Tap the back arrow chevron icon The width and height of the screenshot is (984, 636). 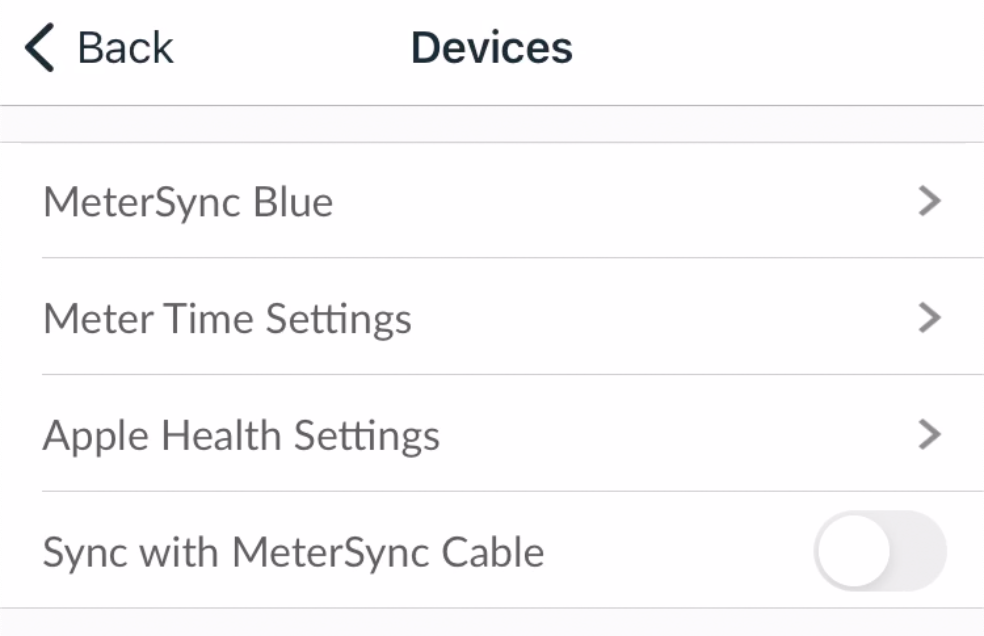coord(40,49)
